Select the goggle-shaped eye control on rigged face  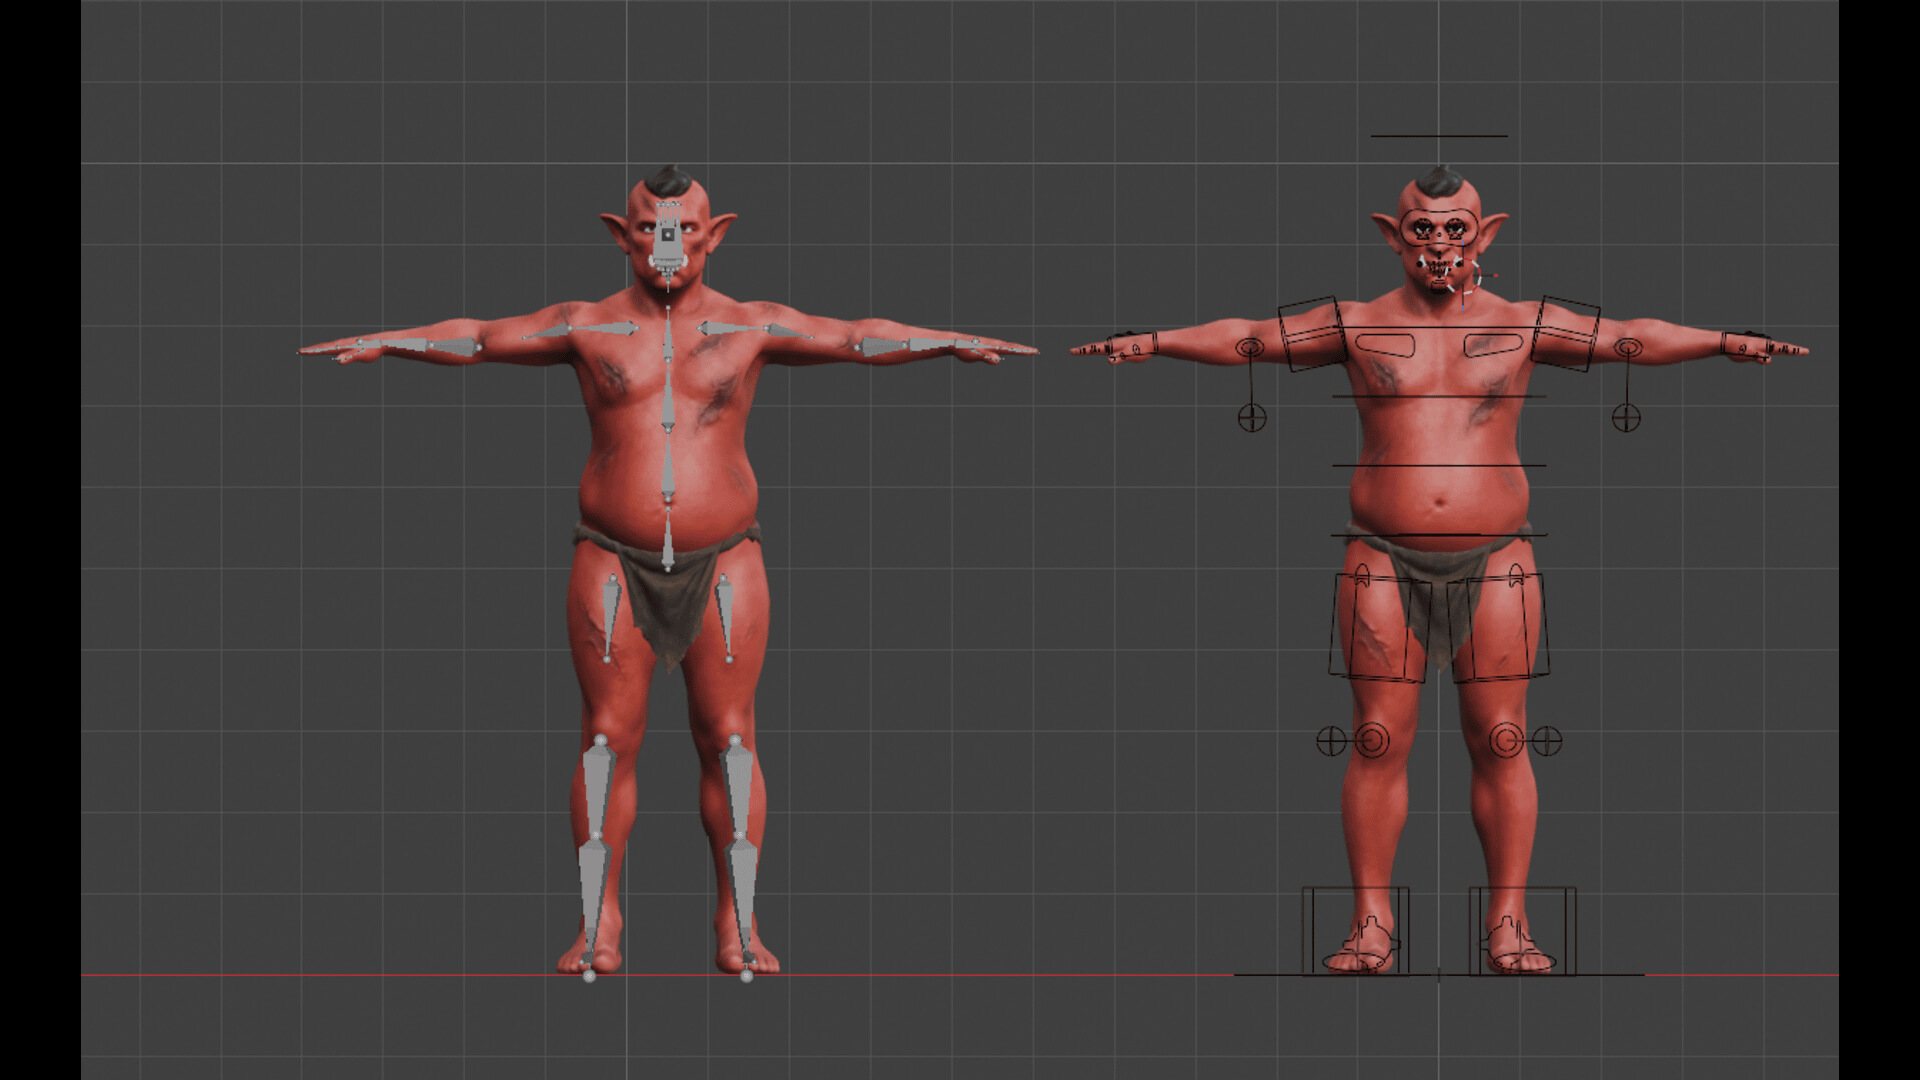click(x=1439, y=227)
